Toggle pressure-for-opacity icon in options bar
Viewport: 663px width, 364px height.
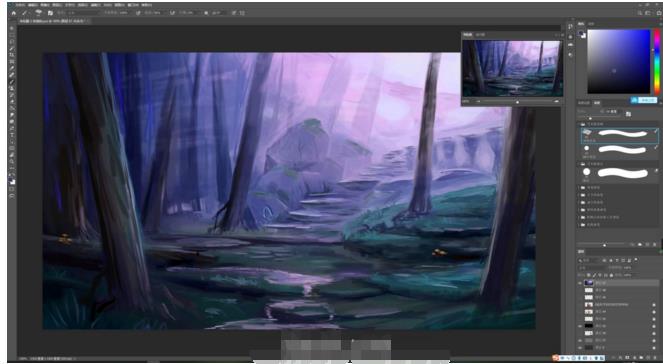click(138, 13)
